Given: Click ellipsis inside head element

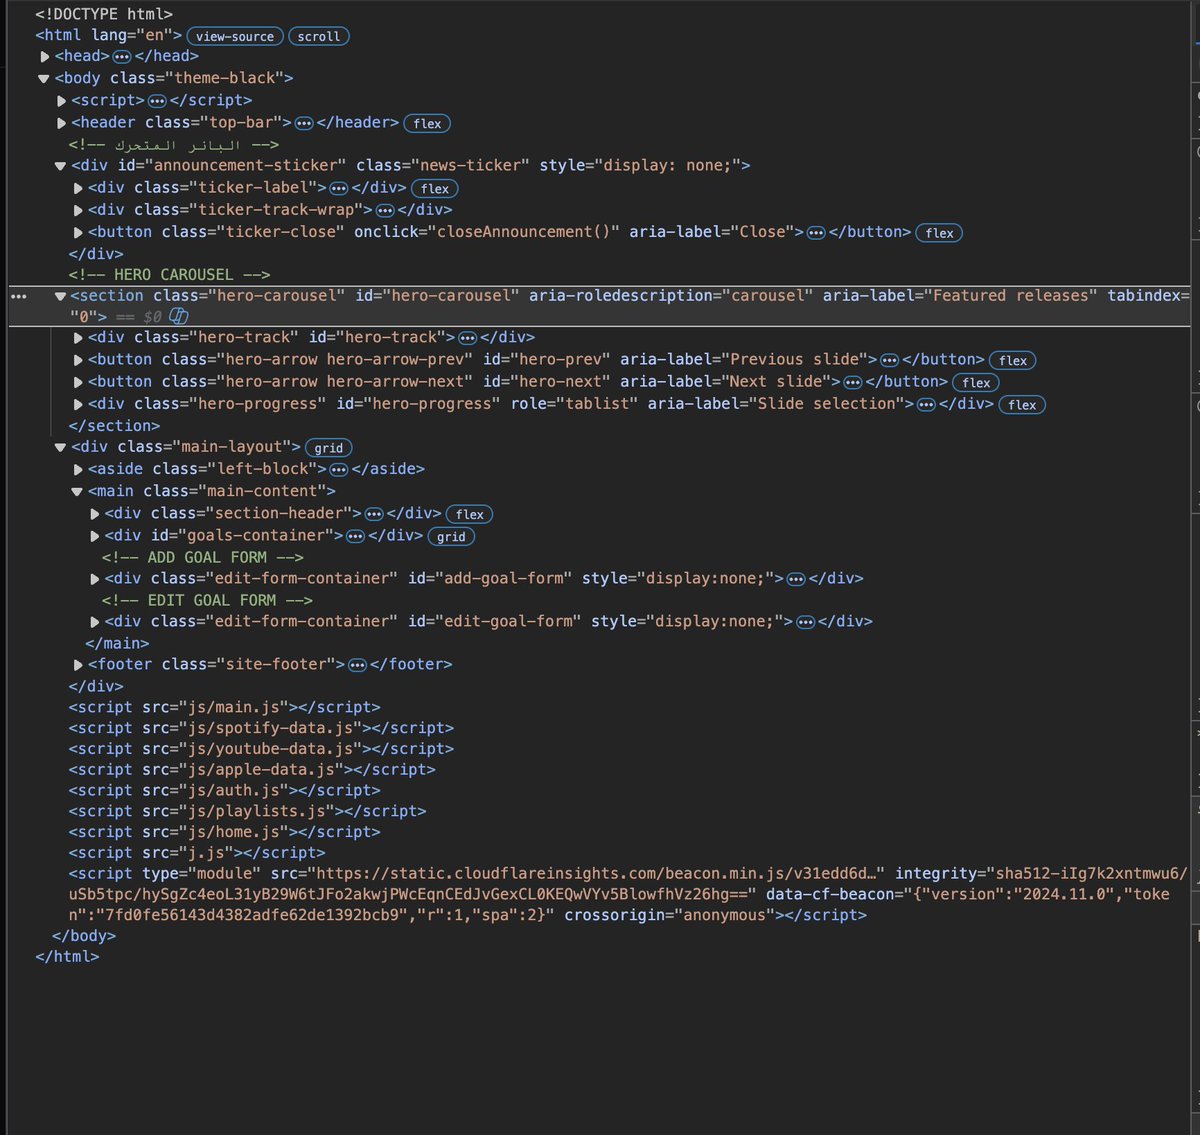Looking at the screenshot, I should click(122, 57).
